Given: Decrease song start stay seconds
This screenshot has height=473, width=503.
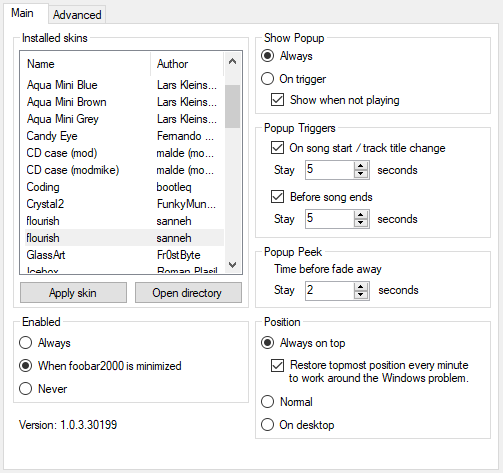Looking at the screenshot, I should (361, 174).
